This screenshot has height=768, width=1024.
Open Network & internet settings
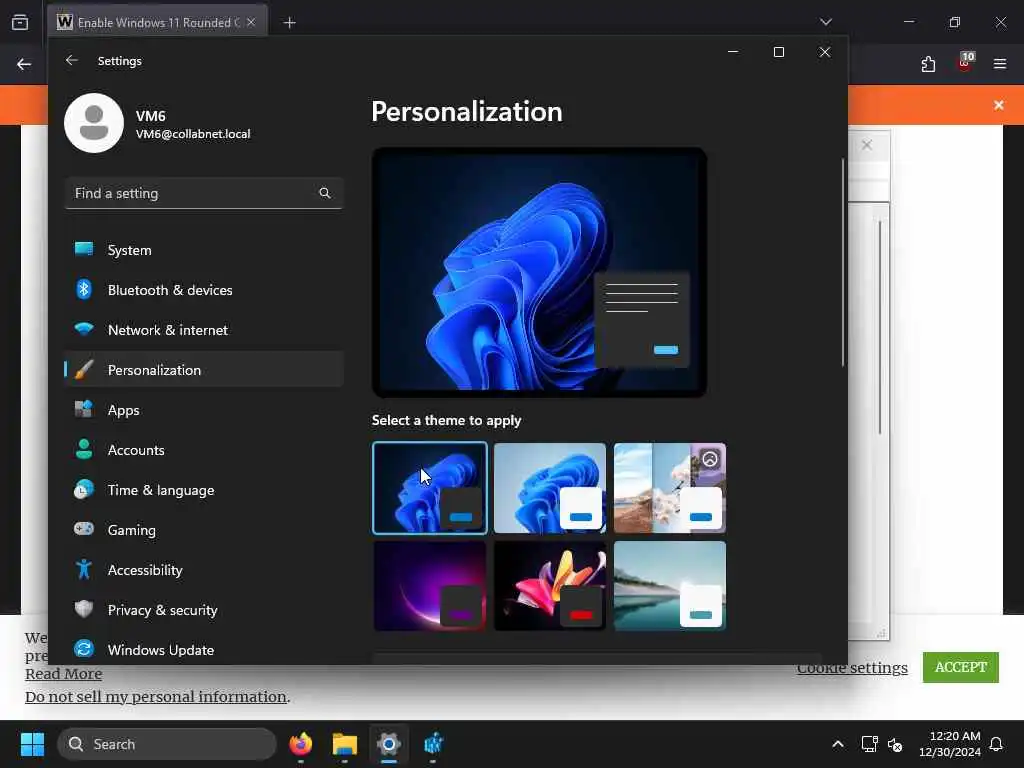(204, 330)
